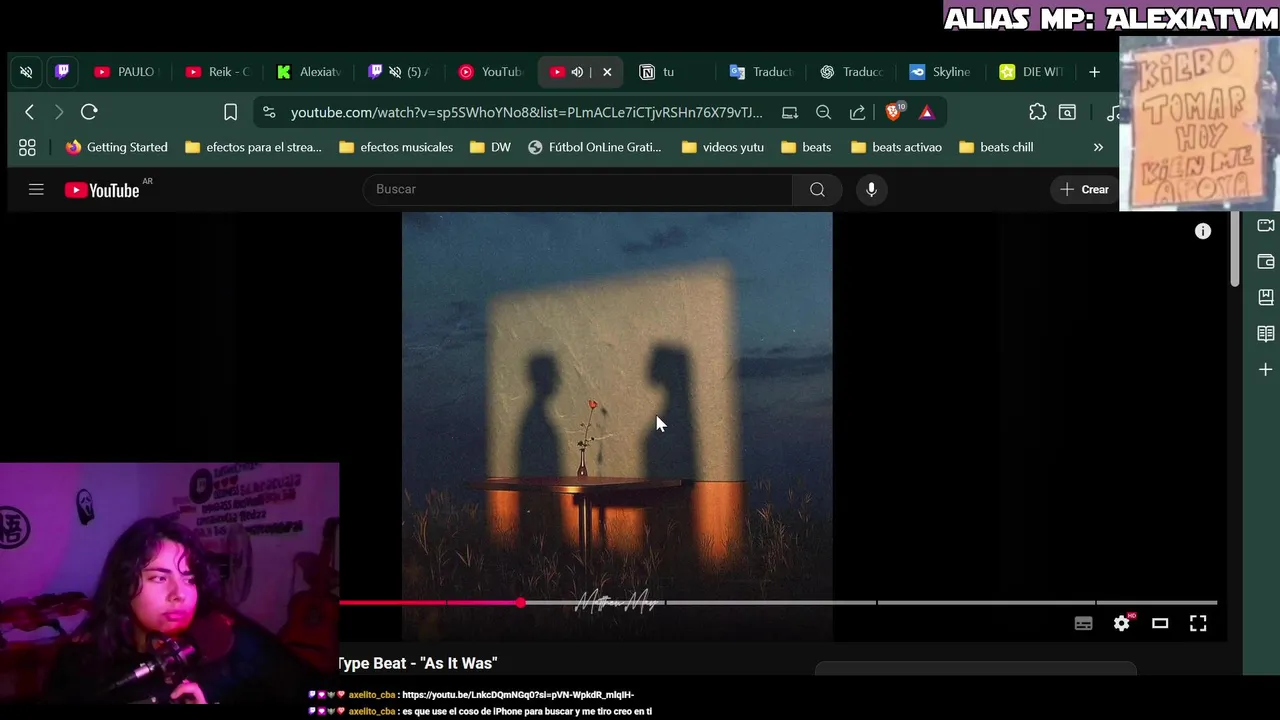Image resolution: width=1280 pixels, height=720 pixels.
Task: Switch to the Alexiatv Kick tab
Action: click(309, 72)
